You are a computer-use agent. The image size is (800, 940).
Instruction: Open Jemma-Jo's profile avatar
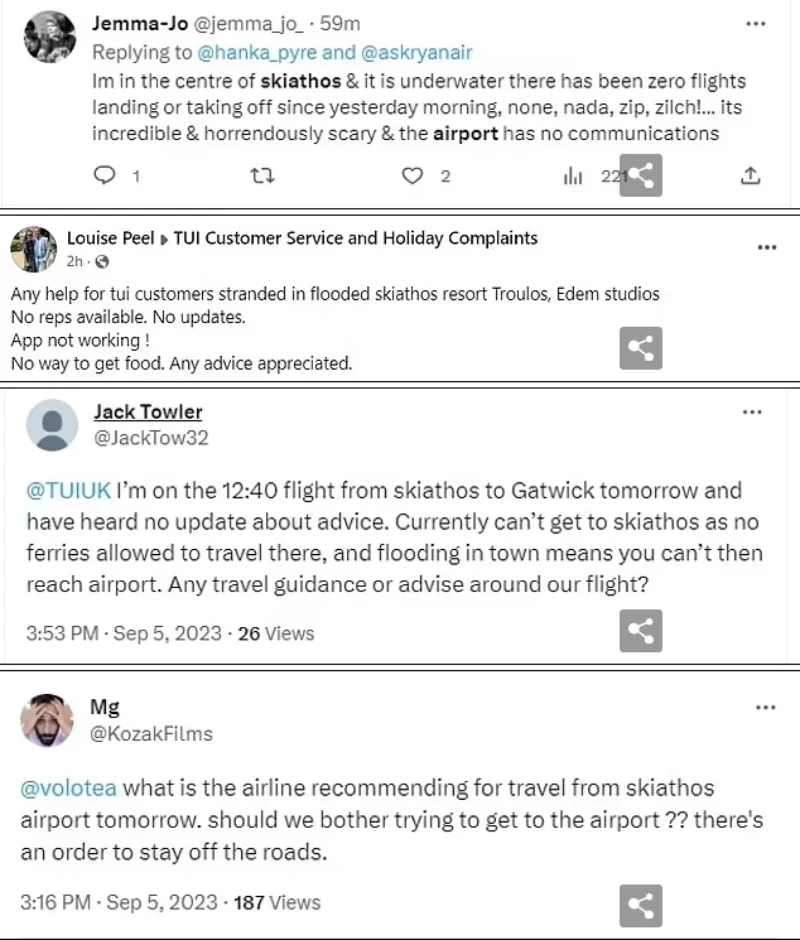pyautogui.click(x=49, y=36)
